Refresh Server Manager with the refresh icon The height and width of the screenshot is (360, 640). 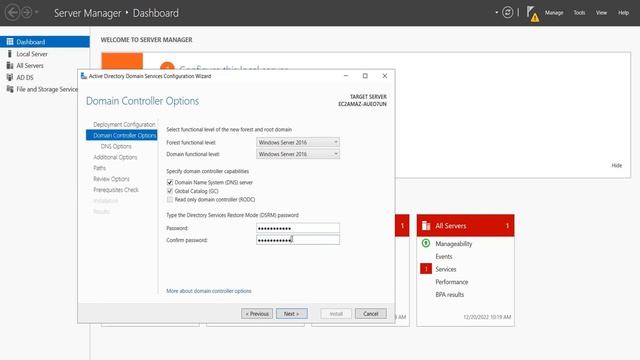[x=507, y=13]
